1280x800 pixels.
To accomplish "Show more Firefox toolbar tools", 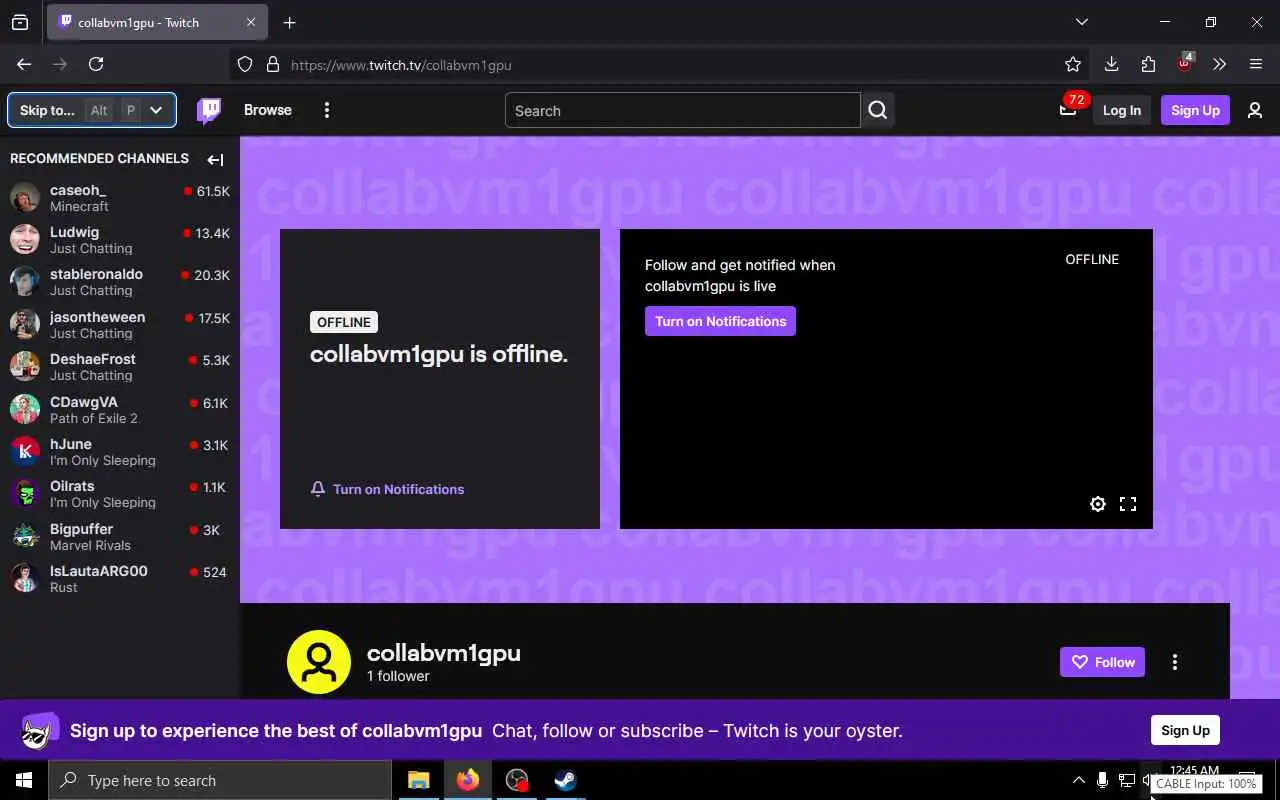I will (x=1219, y=64).
